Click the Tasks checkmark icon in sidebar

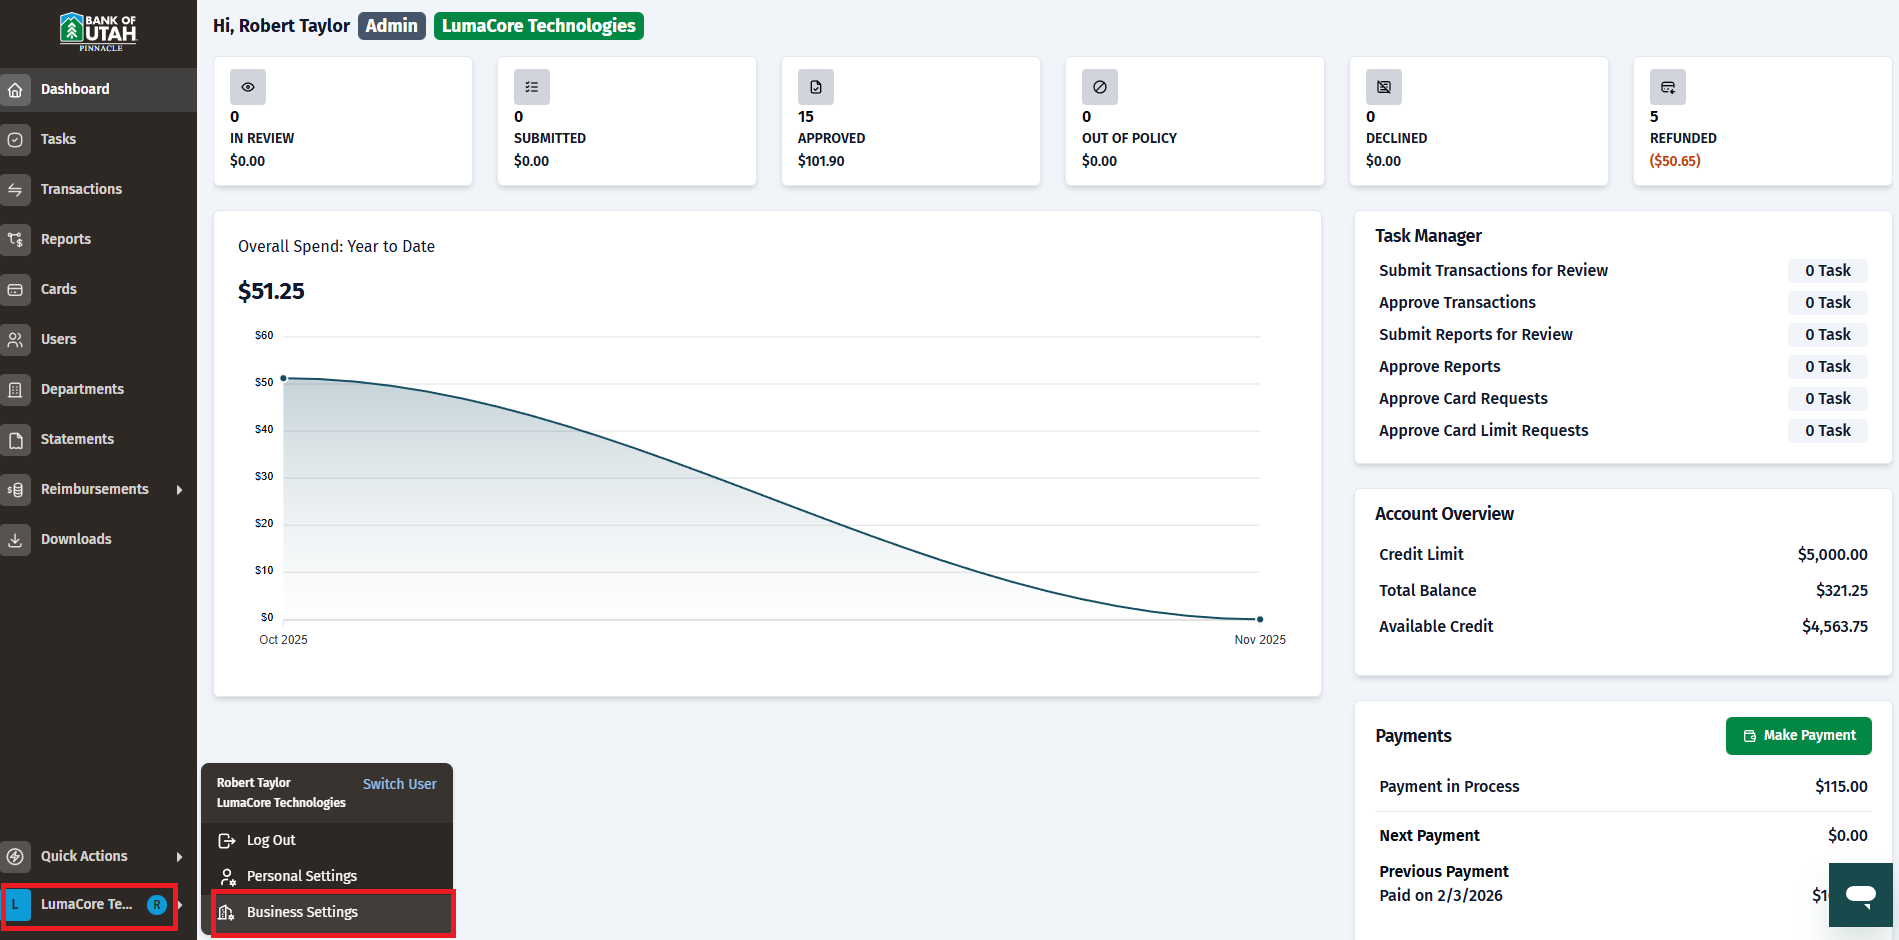click(15, 140)
